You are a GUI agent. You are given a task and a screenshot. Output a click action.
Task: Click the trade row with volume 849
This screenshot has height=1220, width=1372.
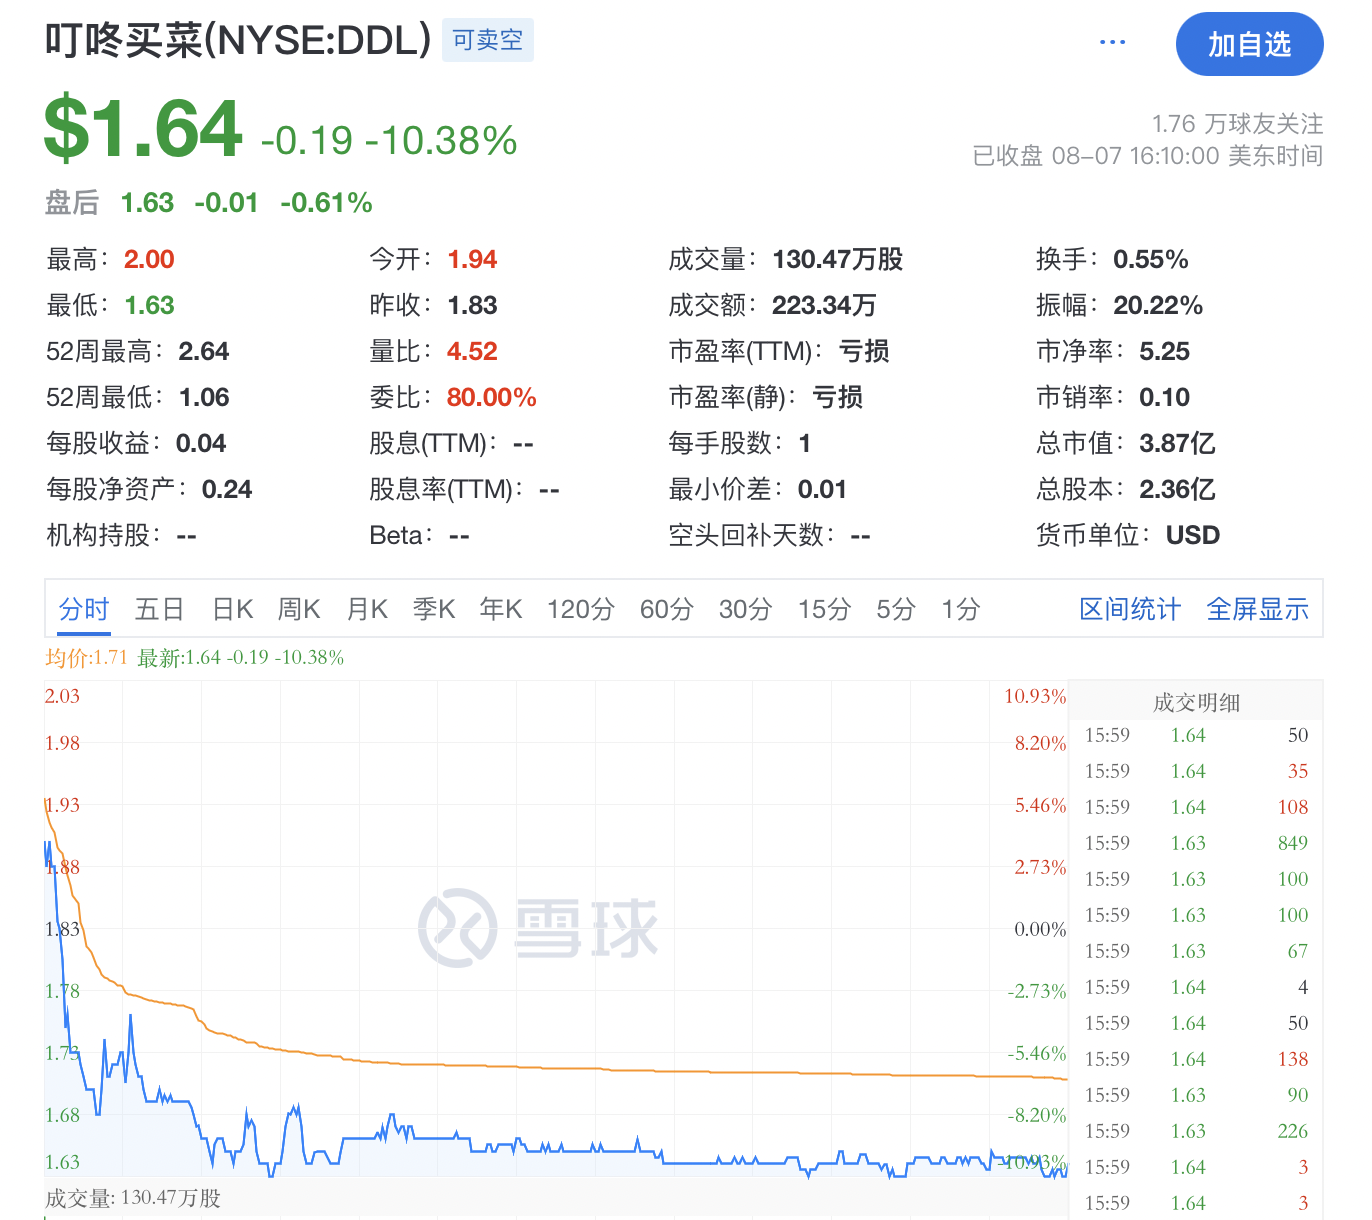click(x=1196, y=843)
